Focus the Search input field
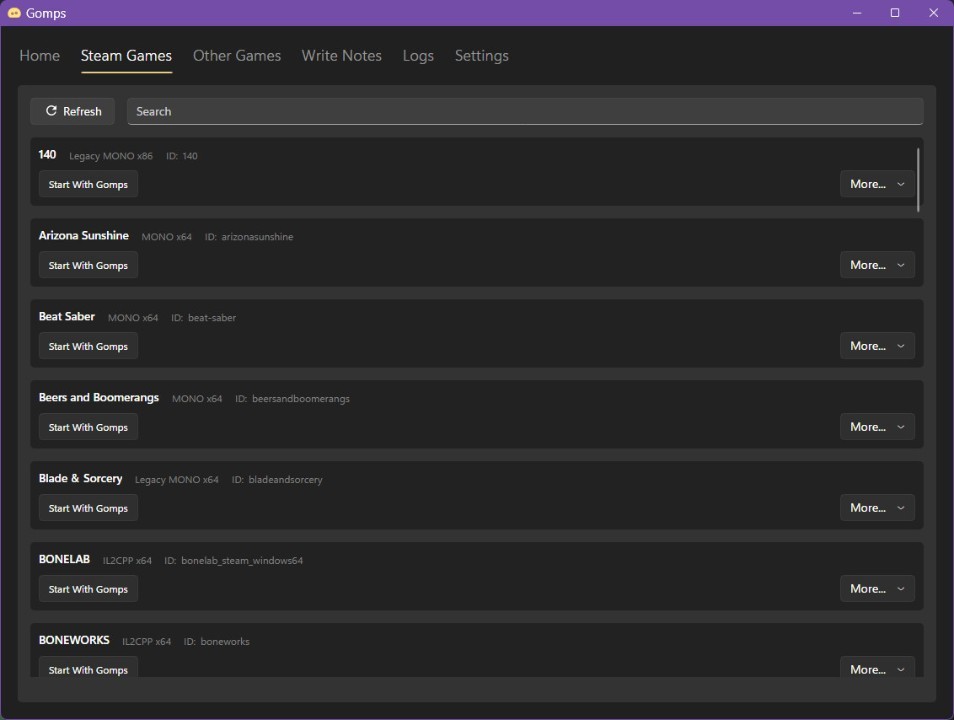The image size is (954, 720). tap(525, 111)
